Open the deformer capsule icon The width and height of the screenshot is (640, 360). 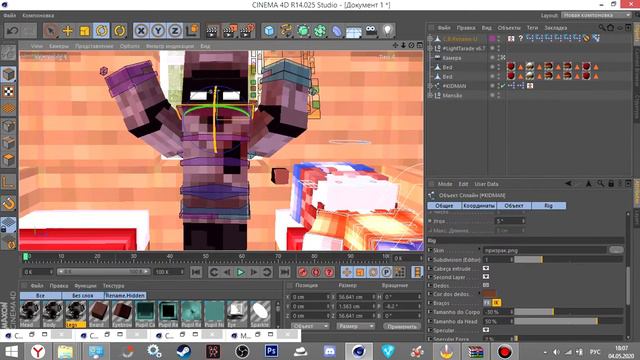tap(337, 31)
